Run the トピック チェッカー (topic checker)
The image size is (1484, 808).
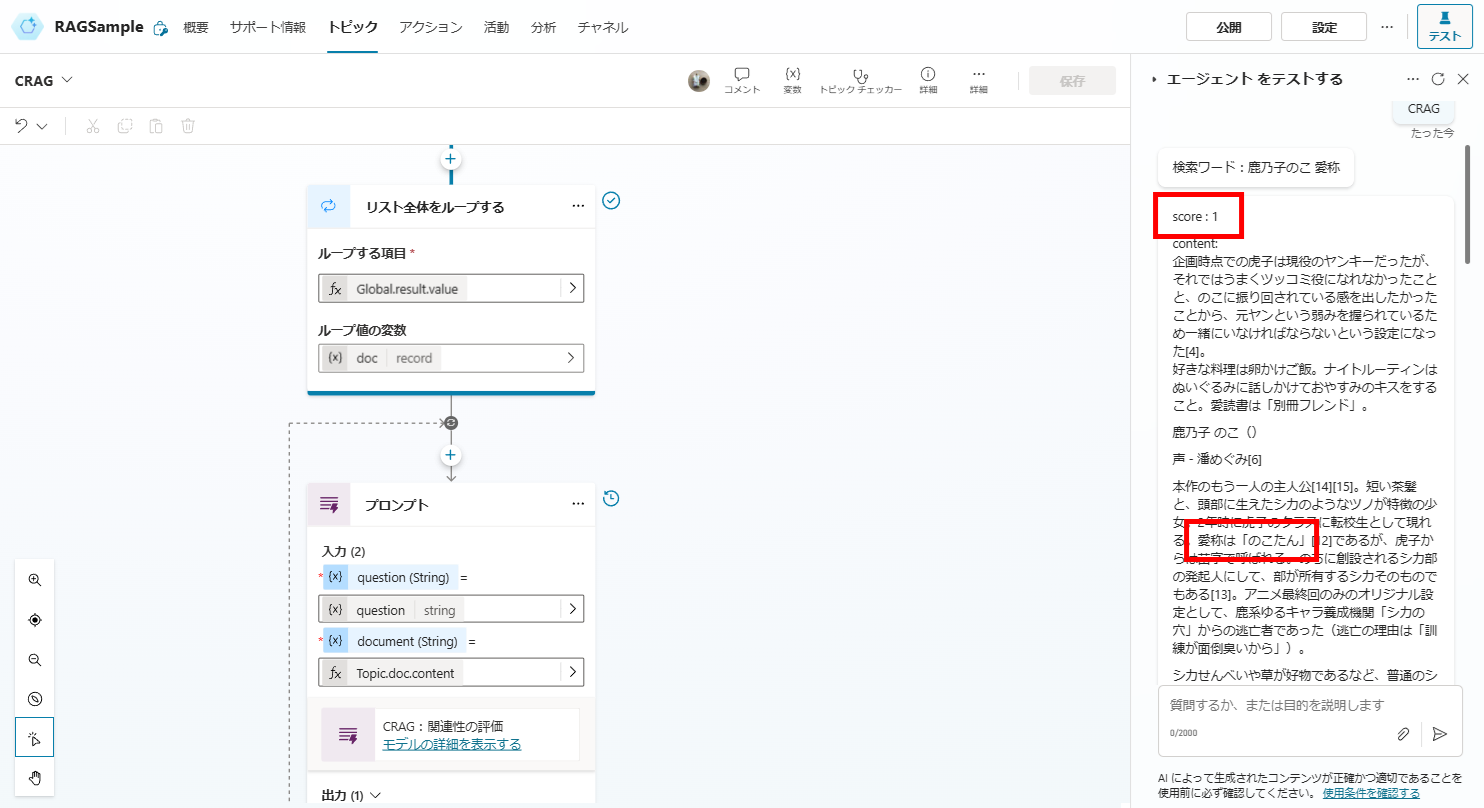pos(860,80)
